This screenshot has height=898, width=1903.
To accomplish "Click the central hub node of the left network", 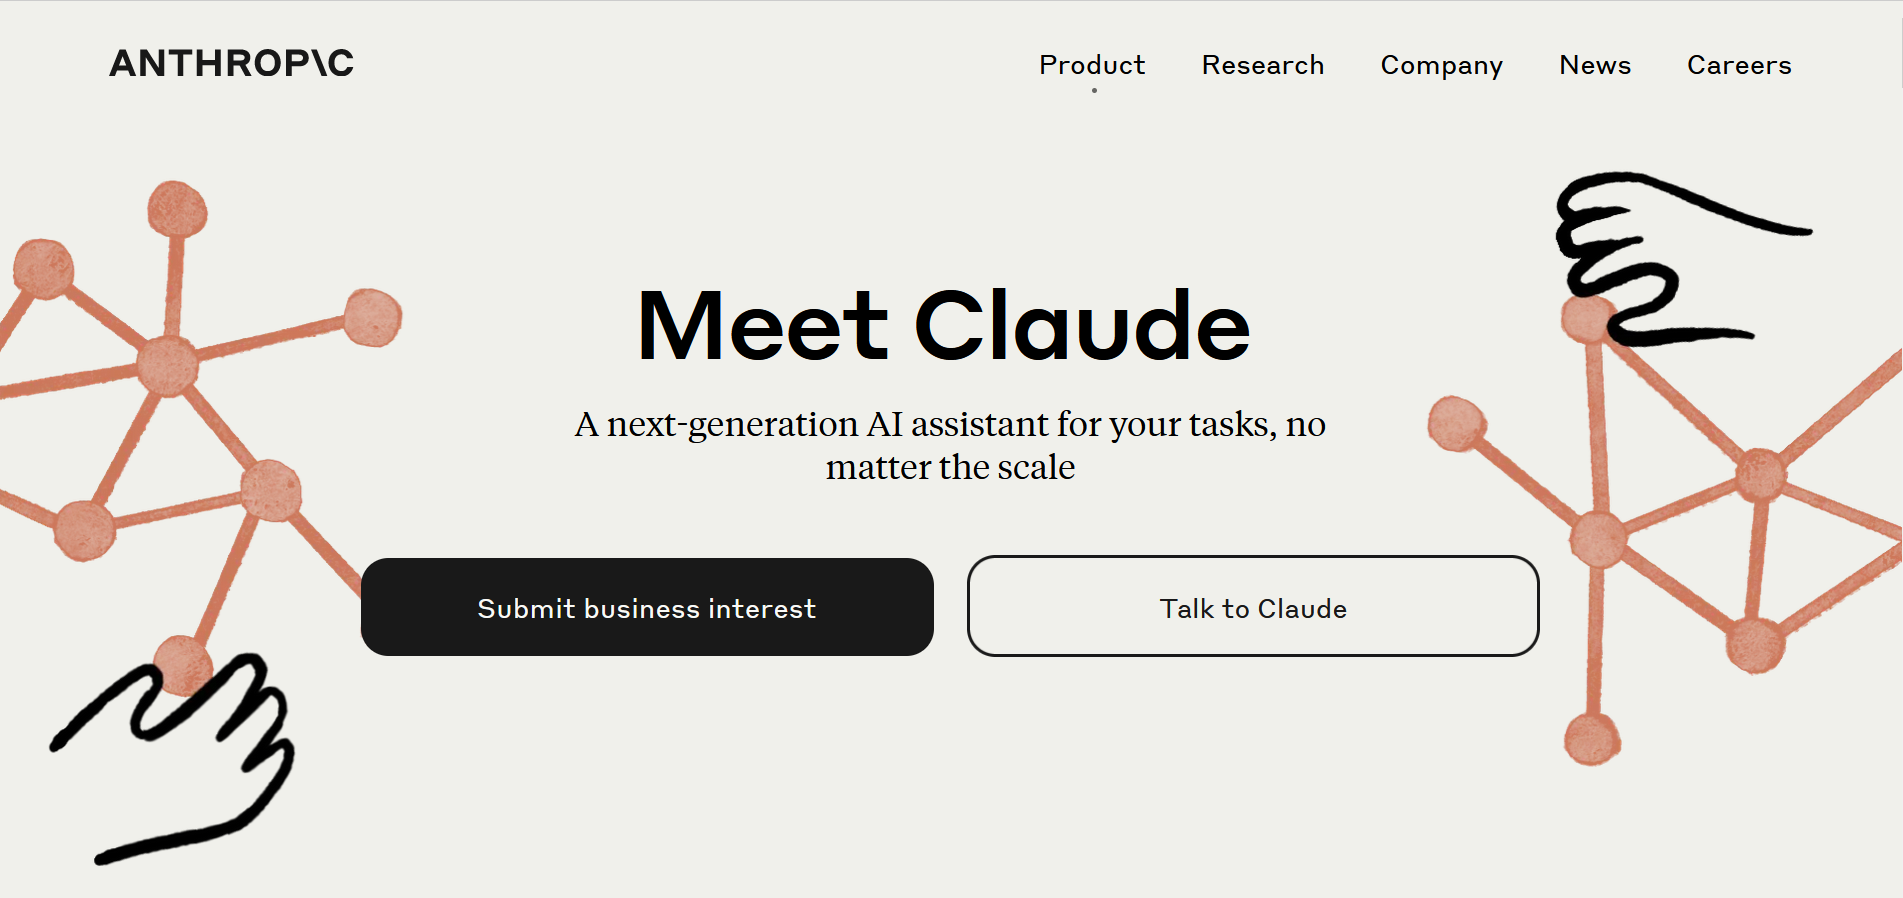I will pos(167,366).
